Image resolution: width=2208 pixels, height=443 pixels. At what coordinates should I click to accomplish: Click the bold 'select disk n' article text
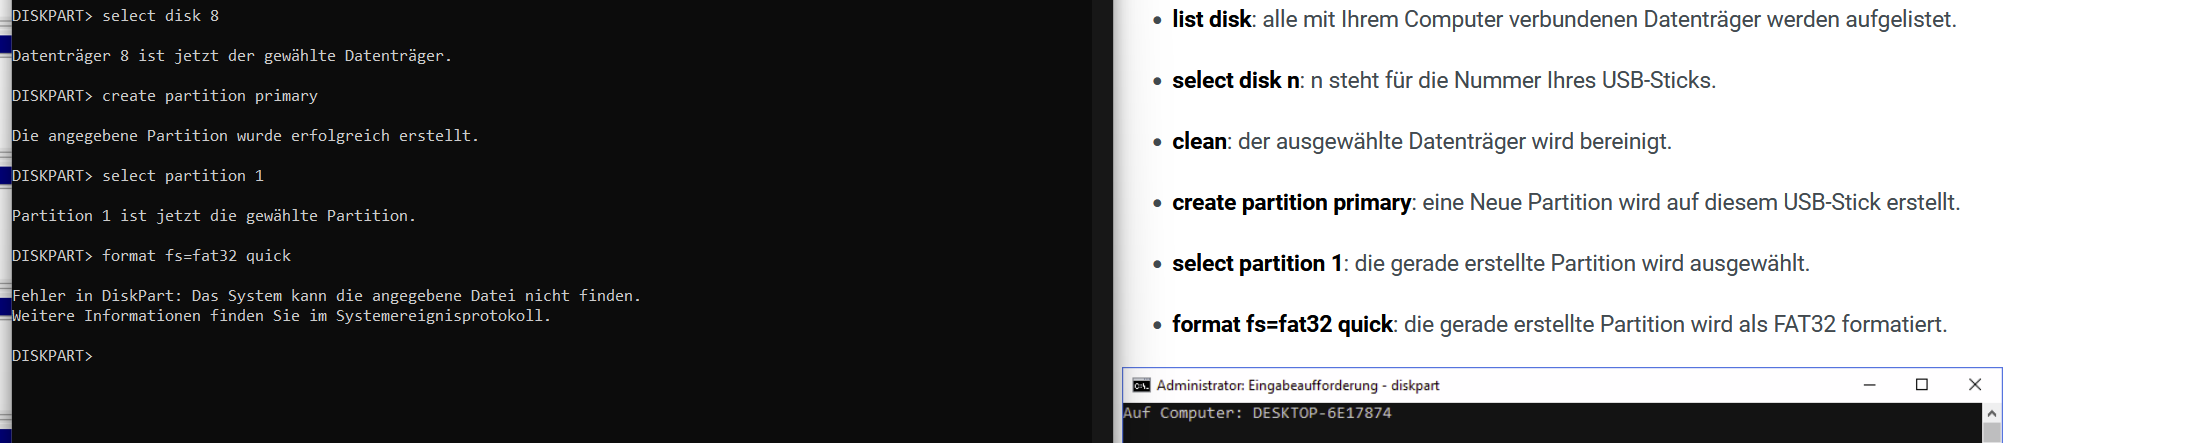1236,80
